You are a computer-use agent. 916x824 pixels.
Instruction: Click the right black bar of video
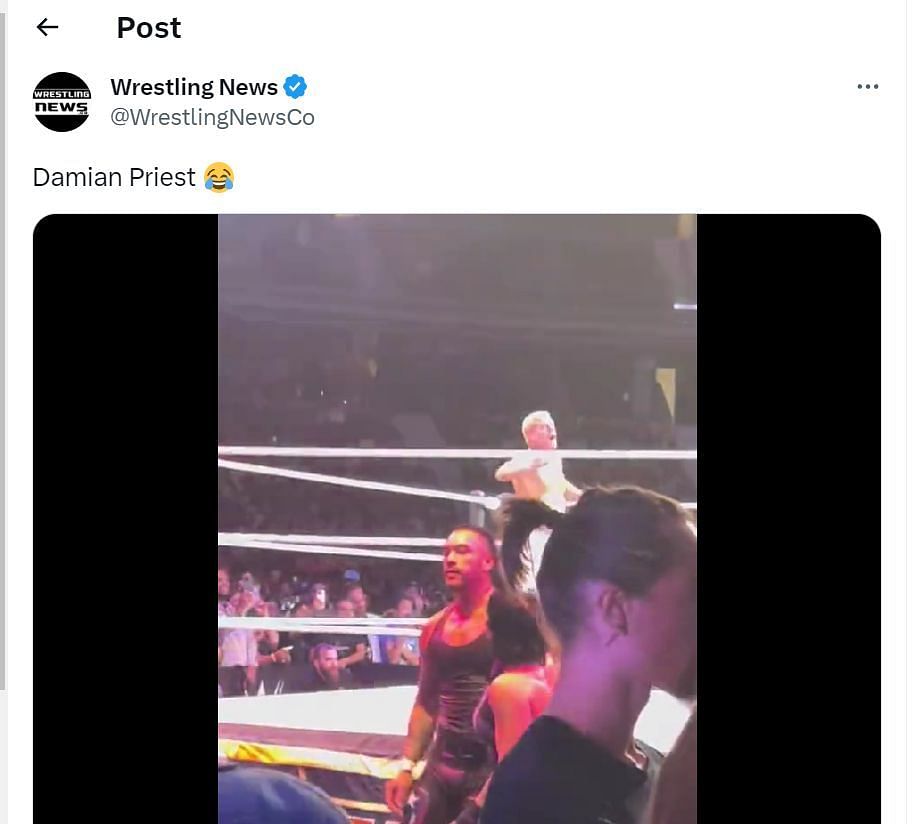(x=789, y=519)
